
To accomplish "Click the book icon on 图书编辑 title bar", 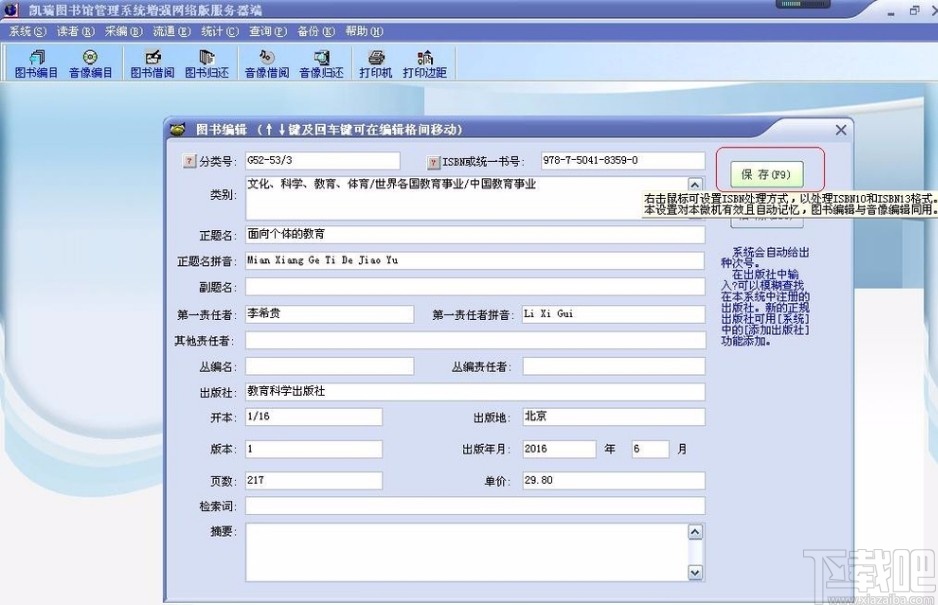I will click(x=179, y=129).
